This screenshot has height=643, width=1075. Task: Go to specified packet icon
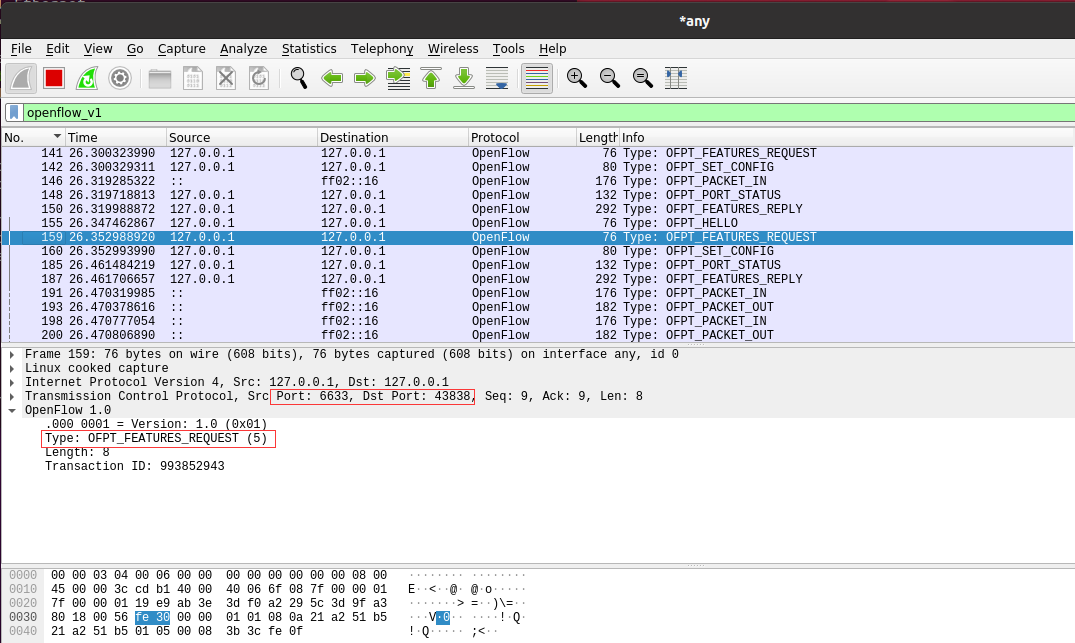398,78
